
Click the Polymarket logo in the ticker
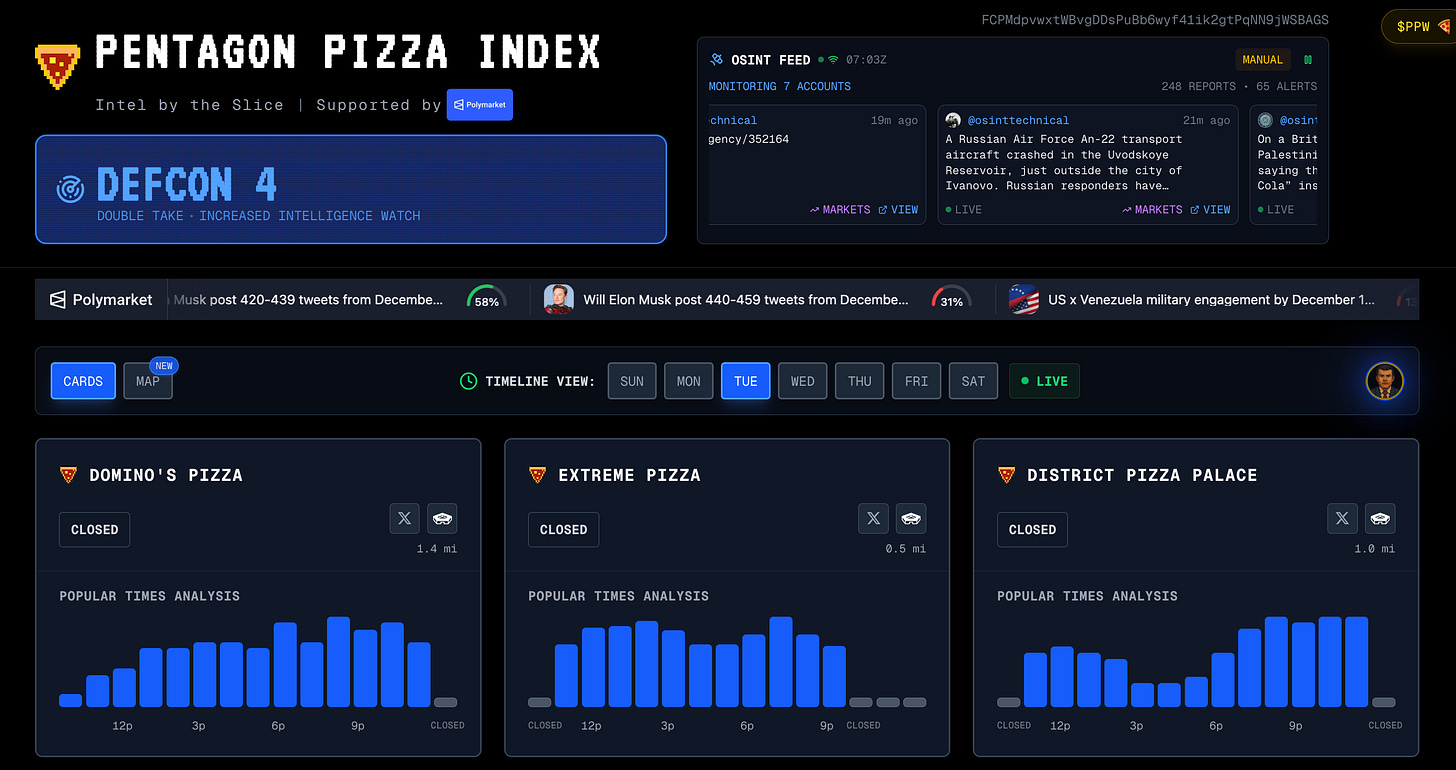102,299
